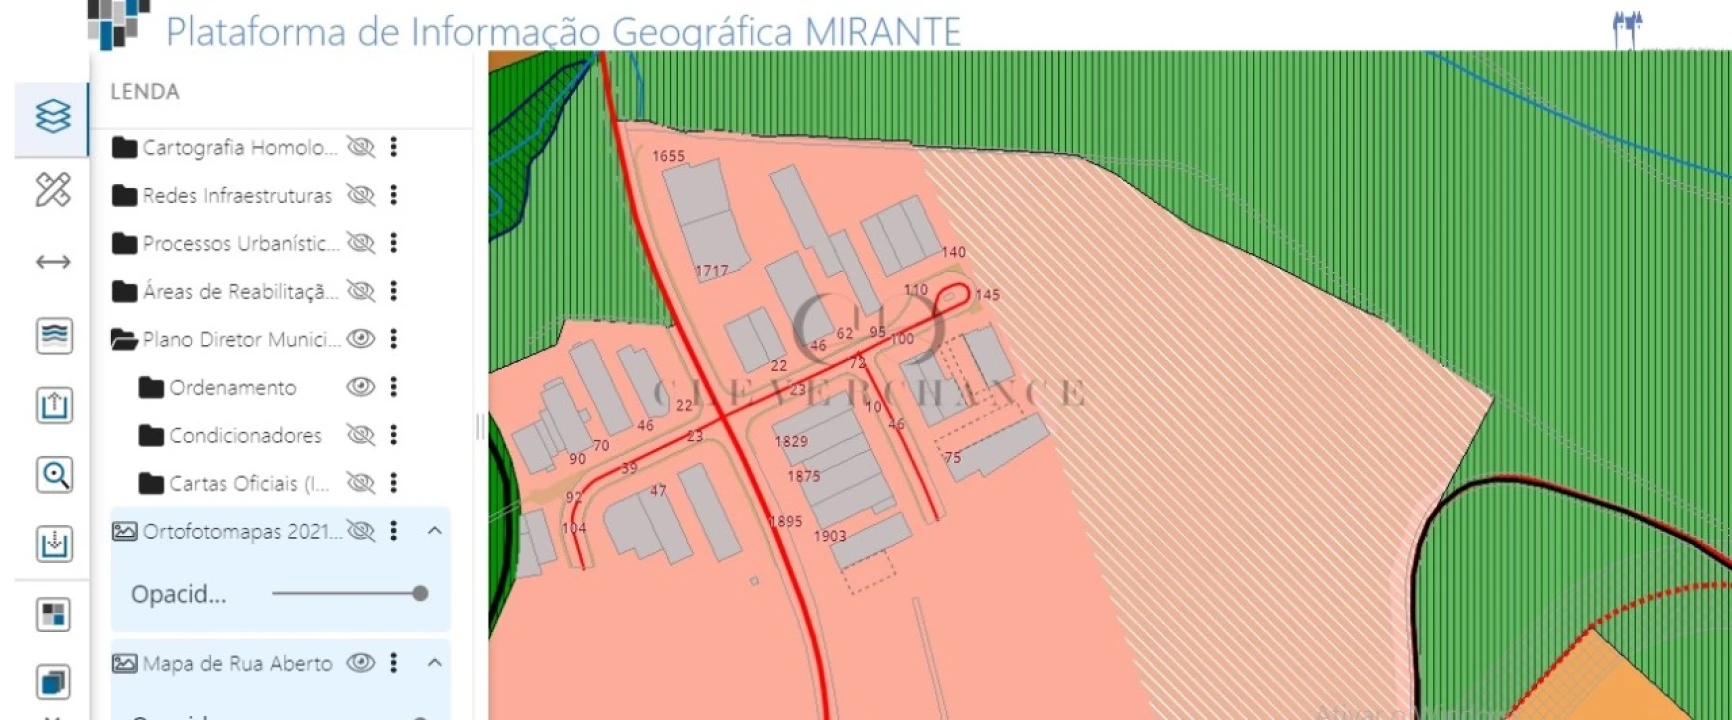
Task: Click the panel divider handle beside the map
Action: [x=480, y=427]
